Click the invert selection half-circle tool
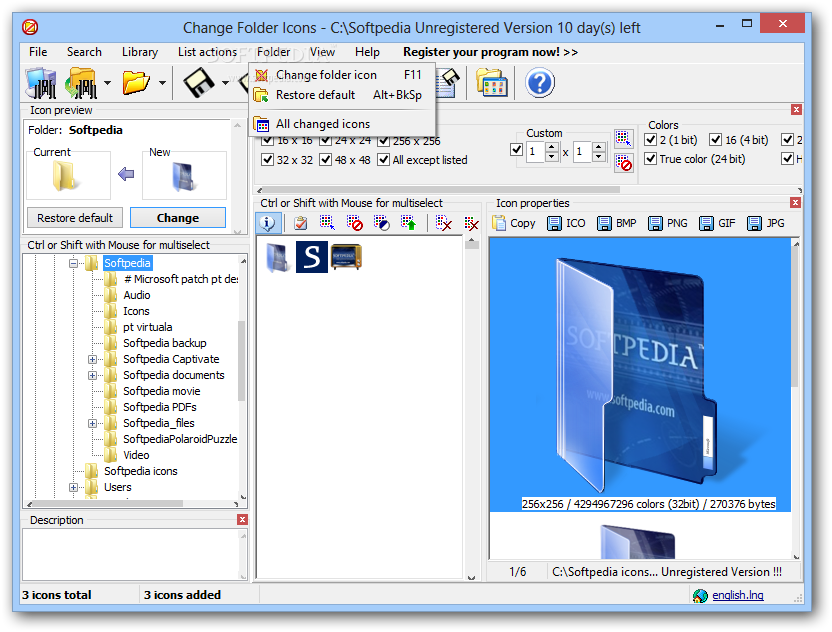The height and width of the screenshot is (632, 832). click(381, 223)
